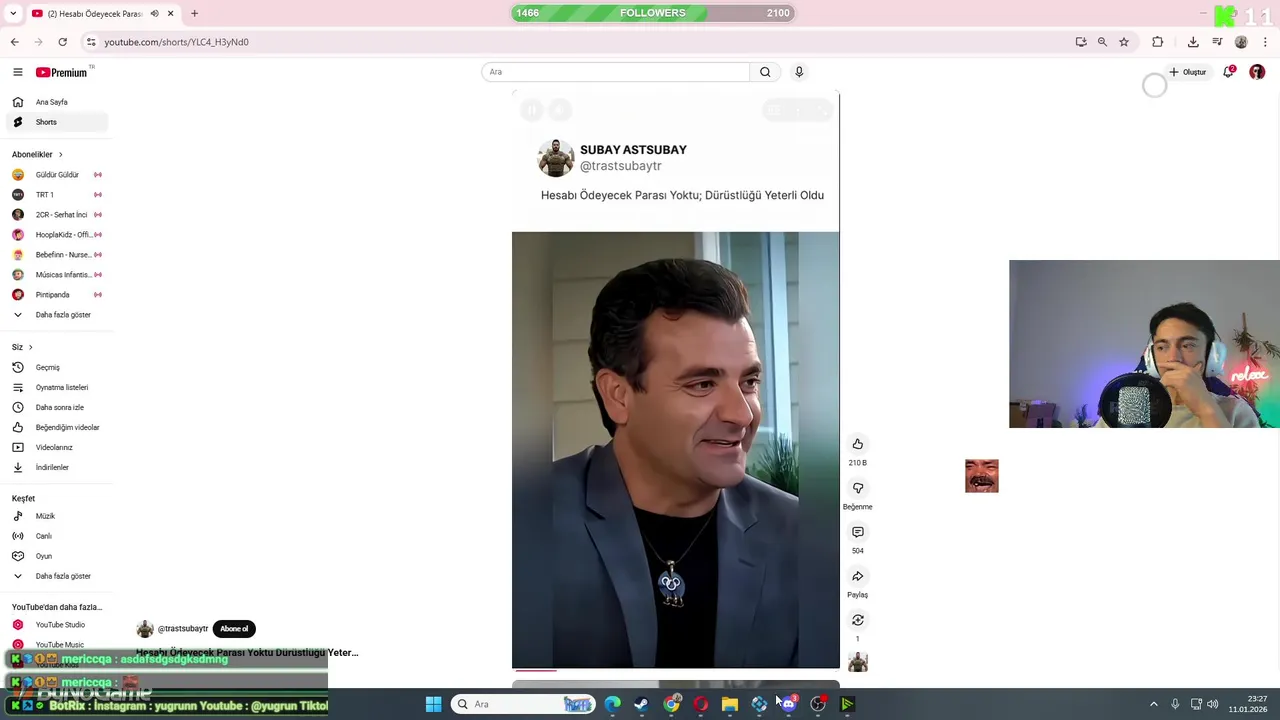Expand Keşfet with Daha fazla göster
Image resolution: width=1280 pixels, height=720 pixels.
56,576
